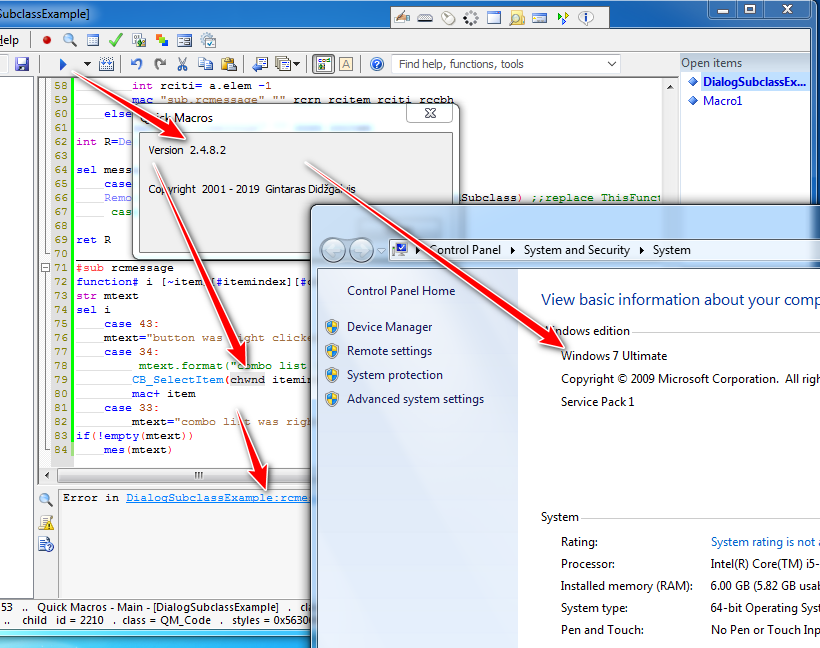Click System in the address breadcrumb

coord(671,250)
